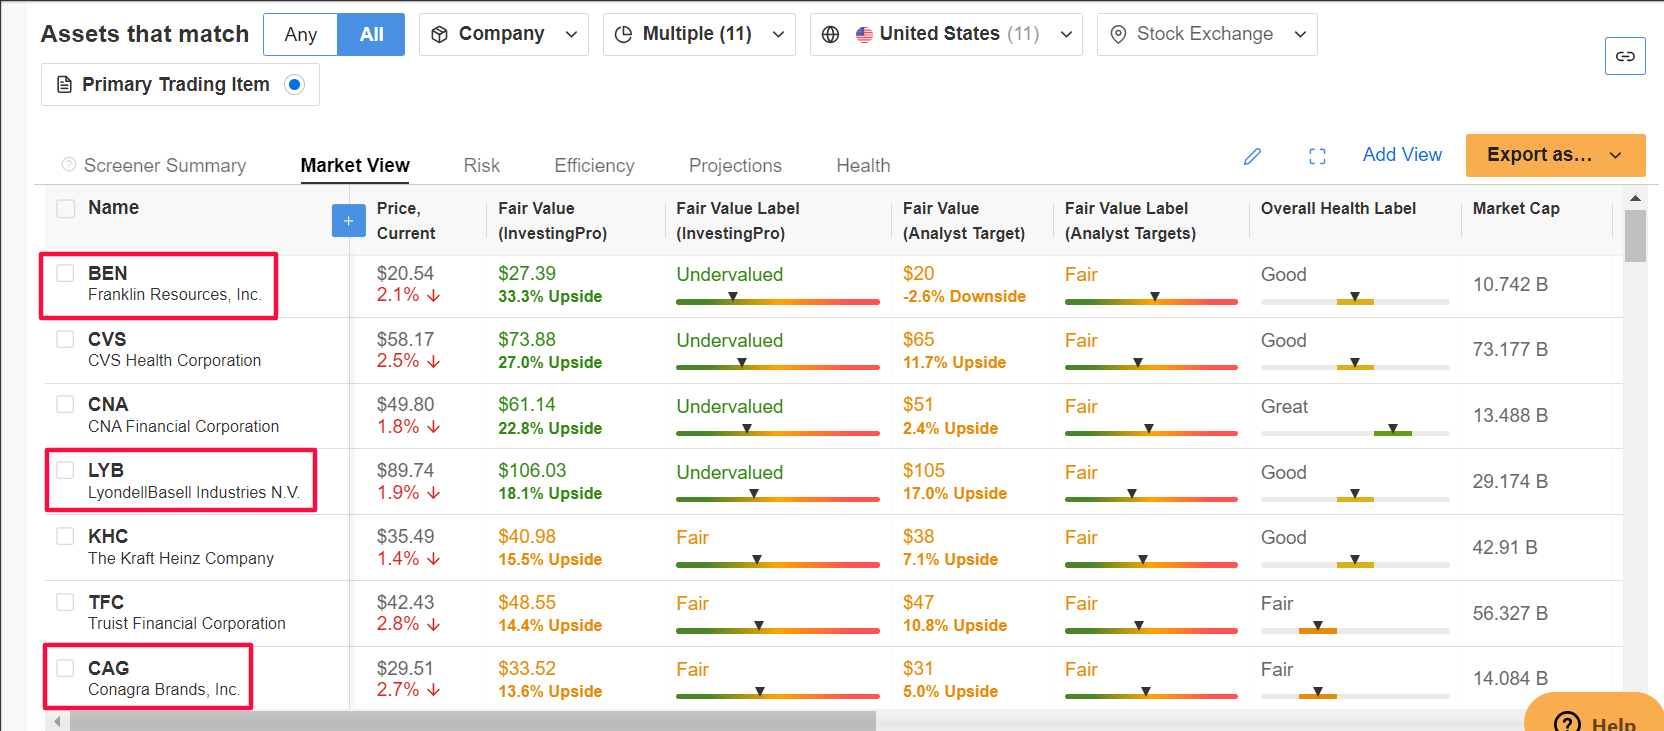Click TFC analyst target fair value gauge

click(x=1151, y=629)
